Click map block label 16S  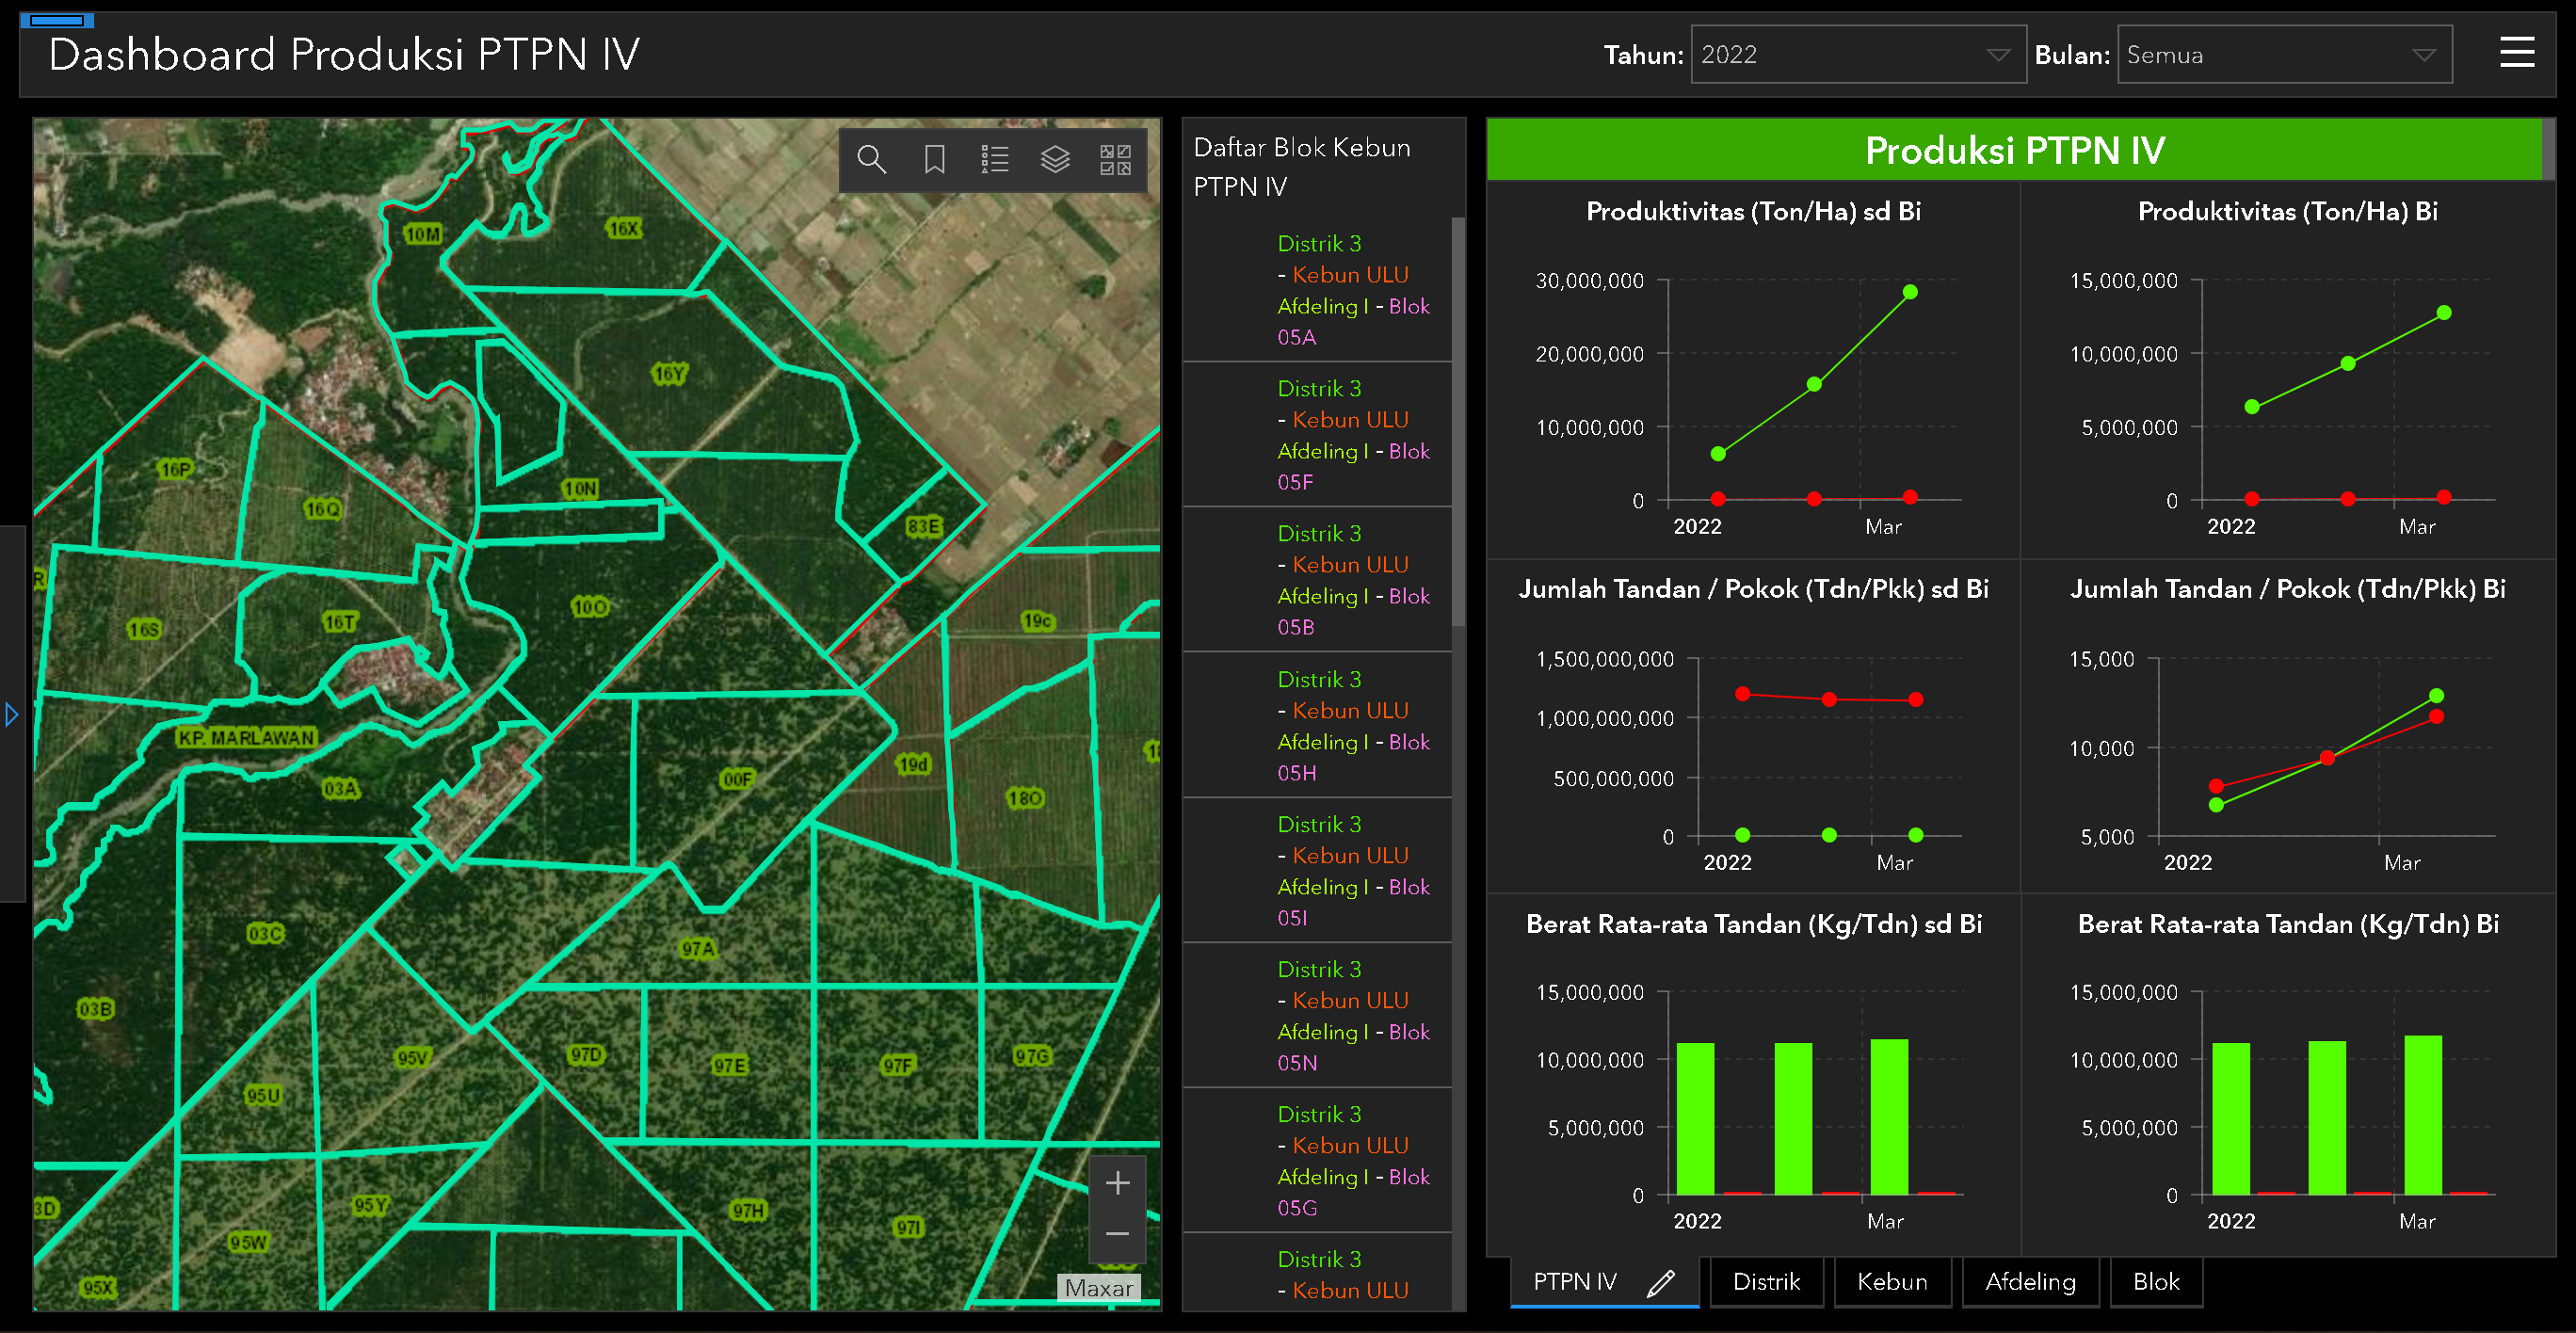pos(144,629)
